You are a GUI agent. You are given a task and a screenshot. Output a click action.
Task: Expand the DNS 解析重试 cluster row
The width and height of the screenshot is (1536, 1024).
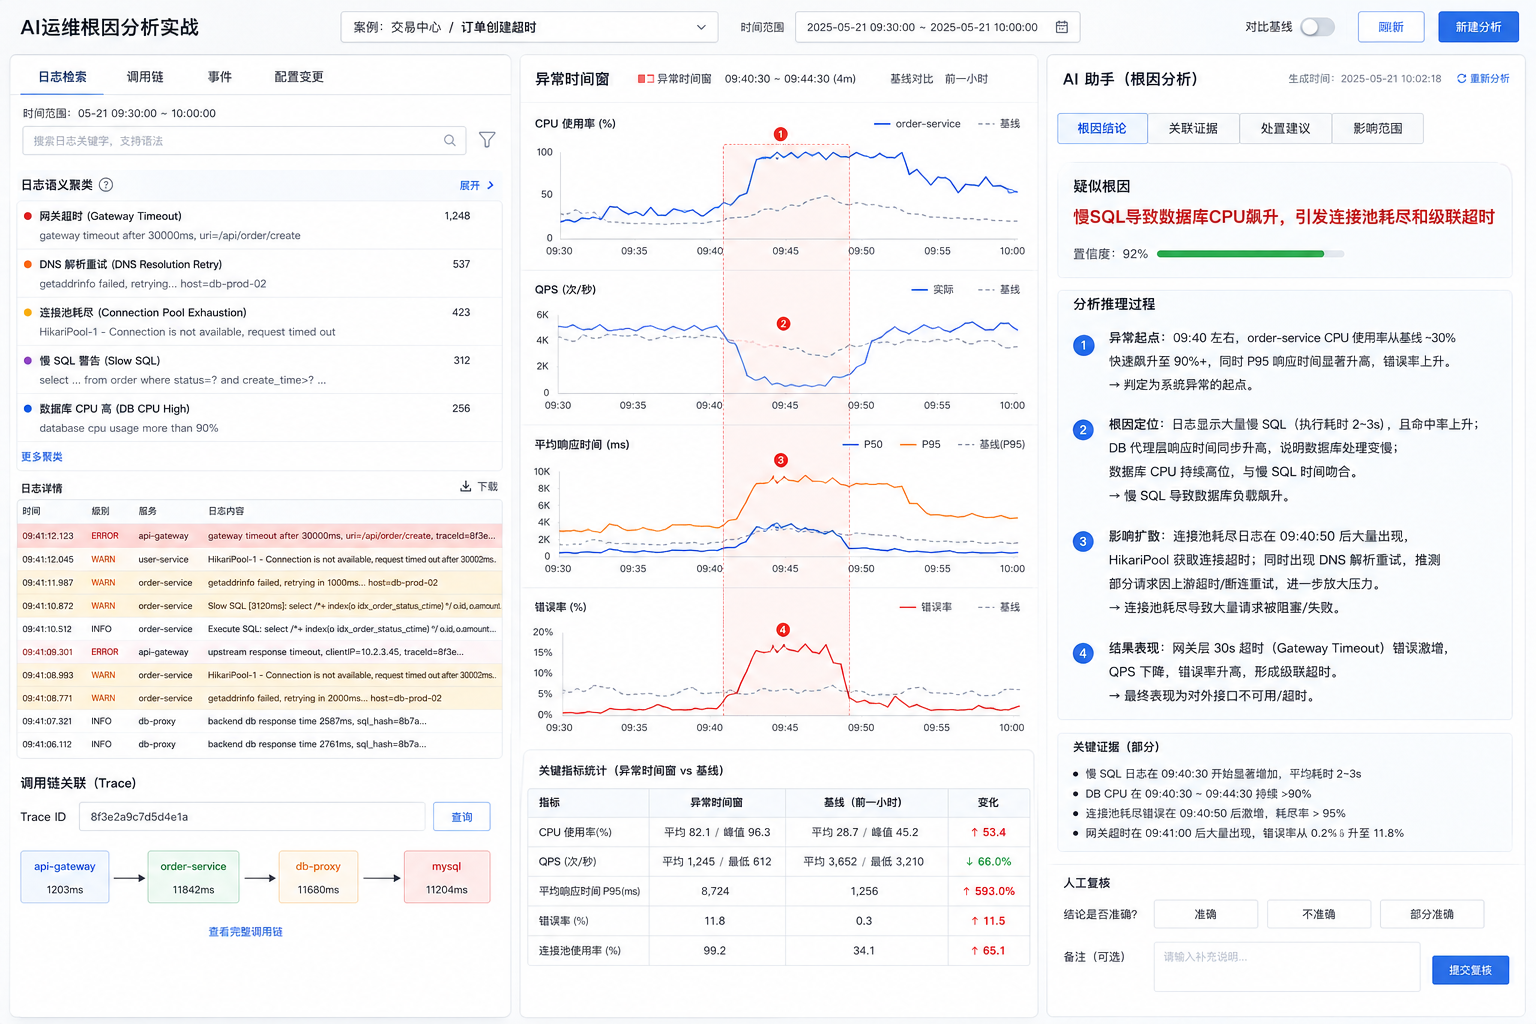click(259, 273)
